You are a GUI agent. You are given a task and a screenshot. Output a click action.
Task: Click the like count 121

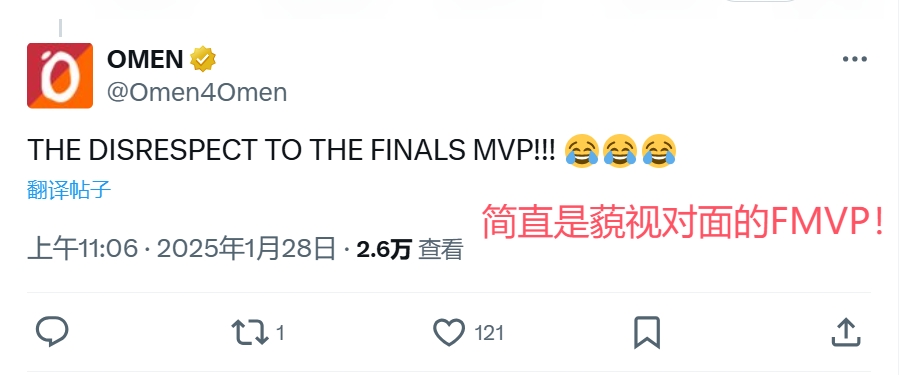tap(489, 333)
